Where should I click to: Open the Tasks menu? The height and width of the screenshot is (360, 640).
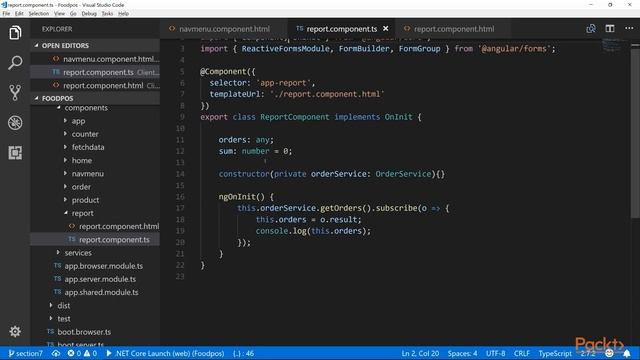click(x=107, y=13)
